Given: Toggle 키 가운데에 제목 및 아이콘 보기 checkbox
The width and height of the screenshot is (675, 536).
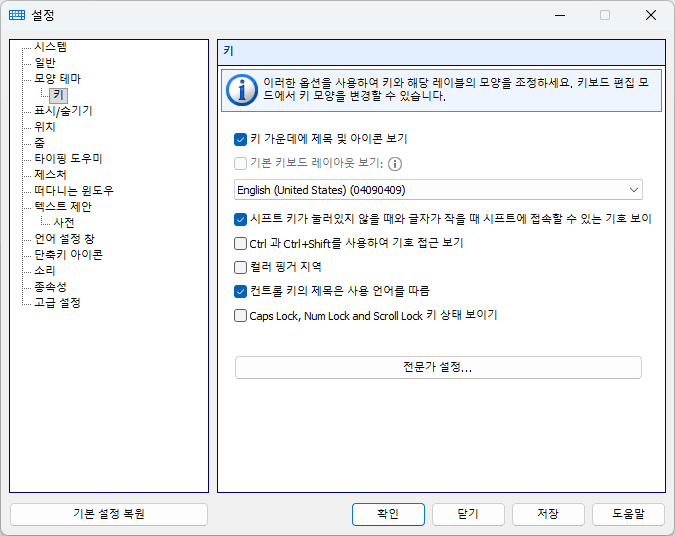Looking at the screenshot, I should tap(240, 139).
